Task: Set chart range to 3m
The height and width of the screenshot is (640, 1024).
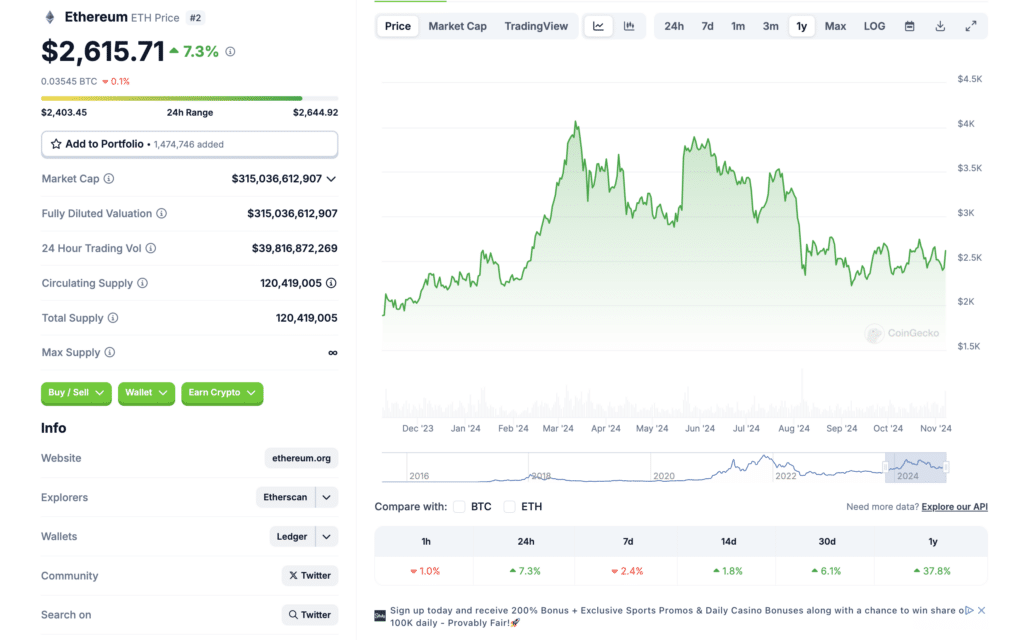Action: [771, 26]
